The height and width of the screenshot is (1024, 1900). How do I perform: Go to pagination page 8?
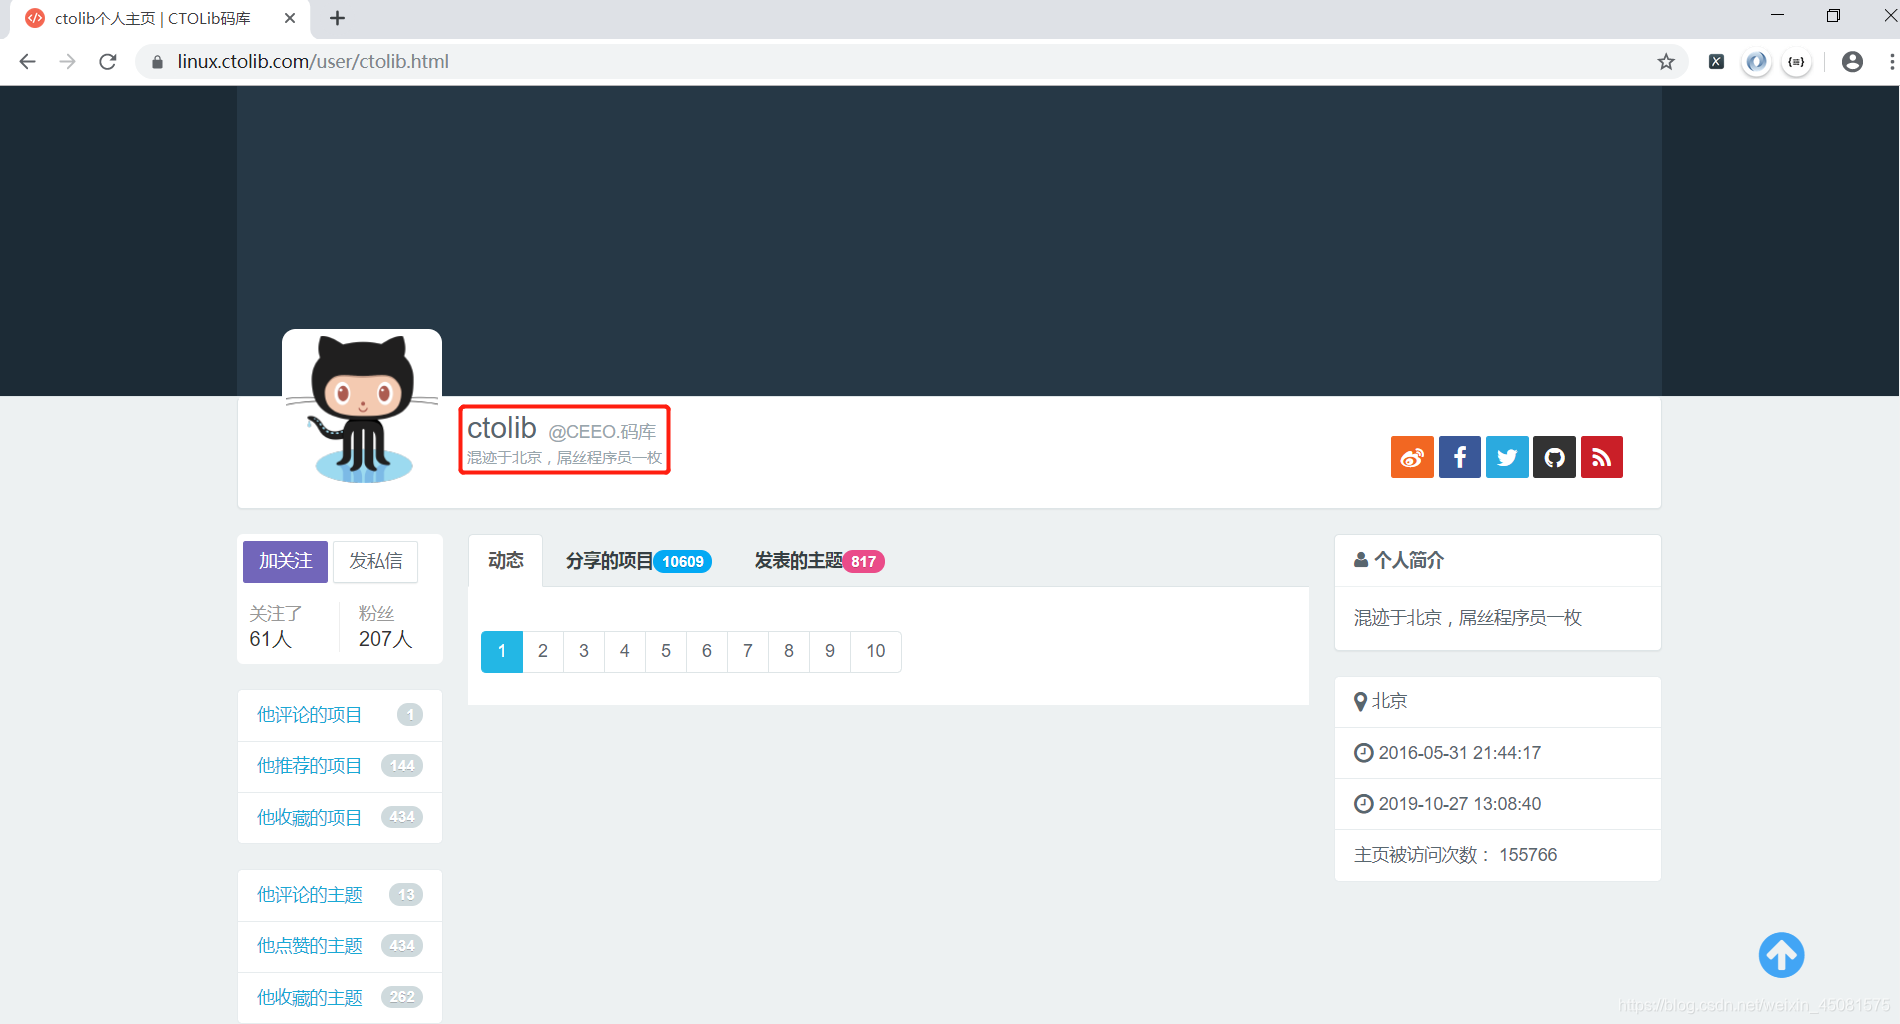(x=789, y=651)
